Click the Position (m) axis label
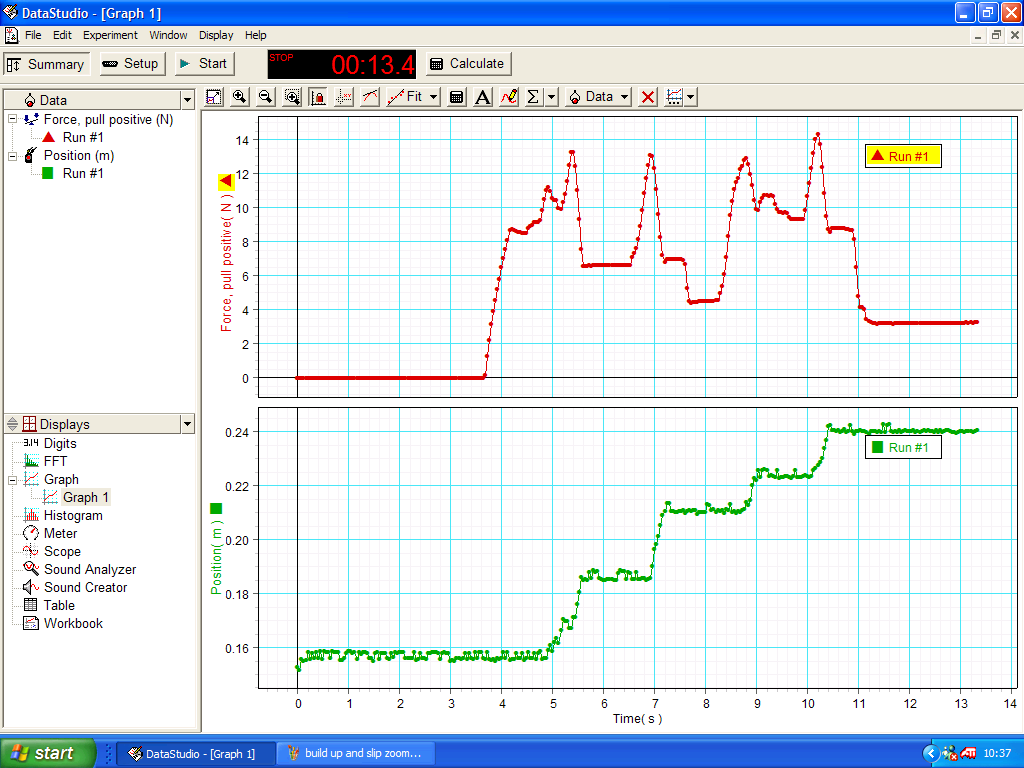This screenshot has height=768, width=1024. point(216,557)
